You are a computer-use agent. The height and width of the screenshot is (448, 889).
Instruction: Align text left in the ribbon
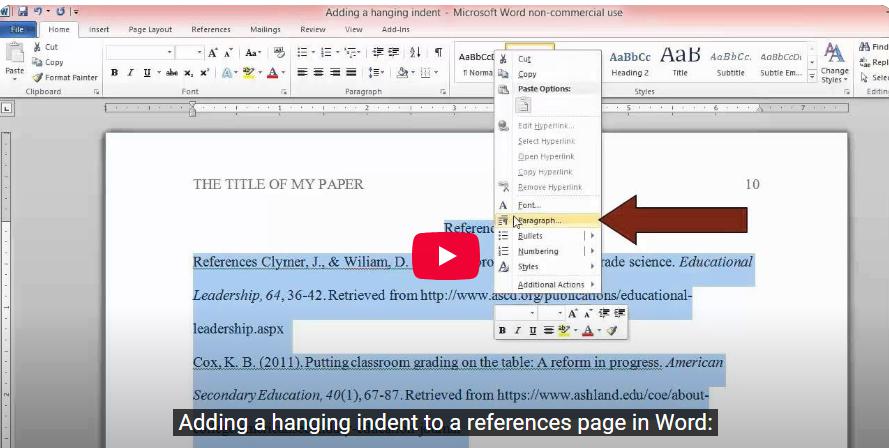(x=303, y=73)
